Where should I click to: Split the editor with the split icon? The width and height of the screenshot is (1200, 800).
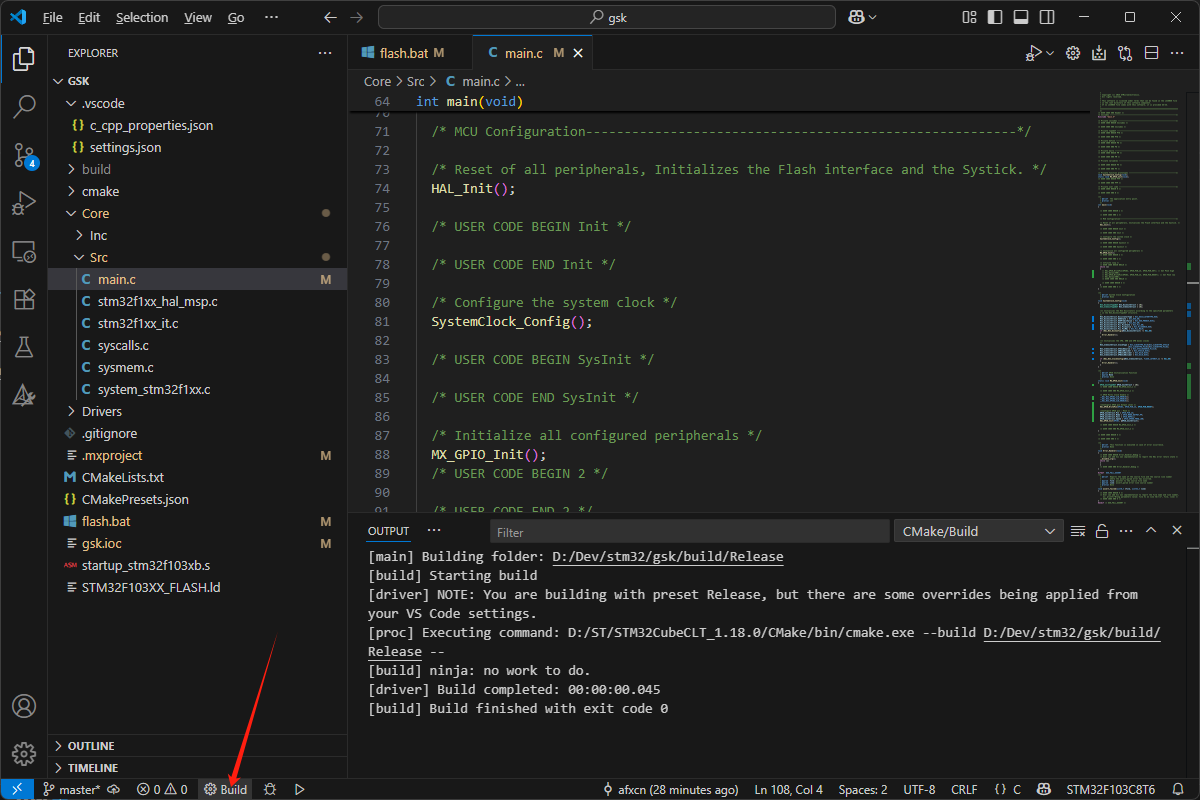coord(1151,53)
